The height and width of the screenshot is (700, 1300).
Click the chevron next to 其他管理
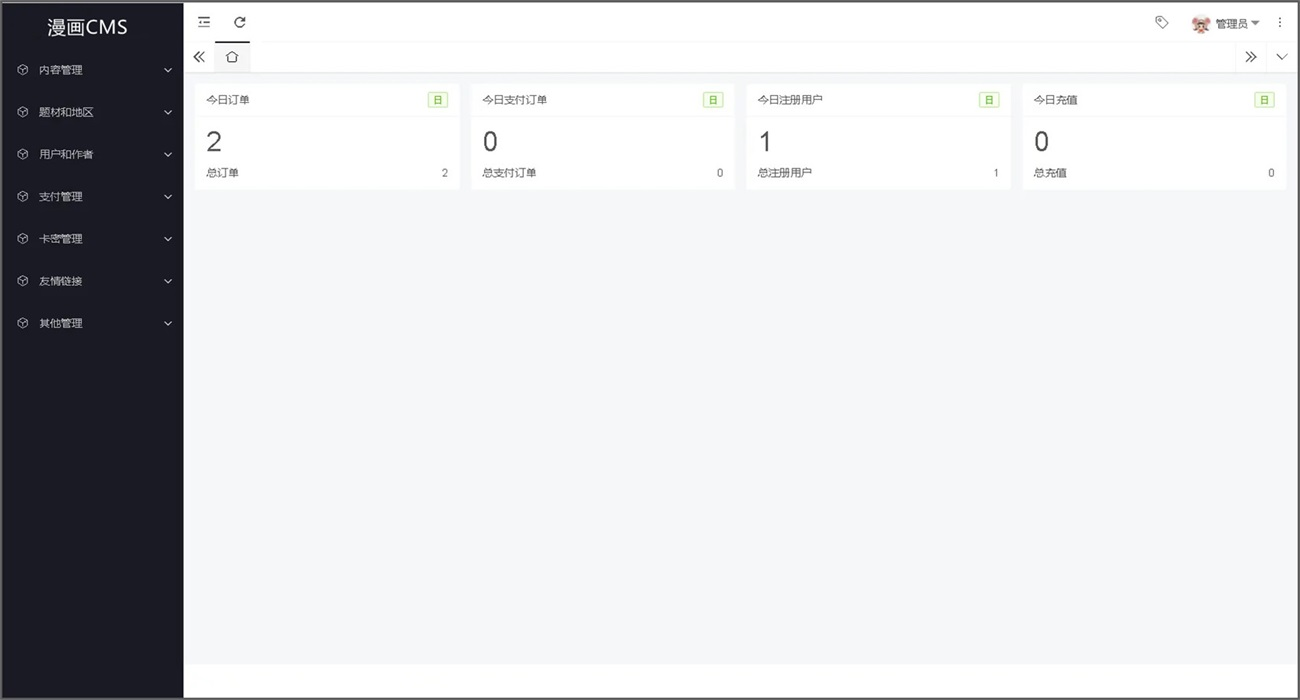(x=168, y=324)
